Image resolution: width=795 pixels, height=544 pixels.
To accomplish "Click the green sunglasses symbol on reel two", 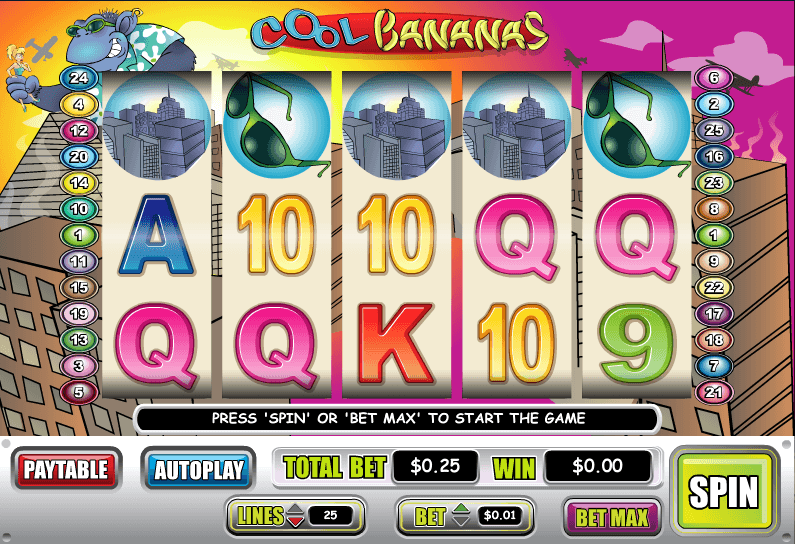I will coord(277,125).
